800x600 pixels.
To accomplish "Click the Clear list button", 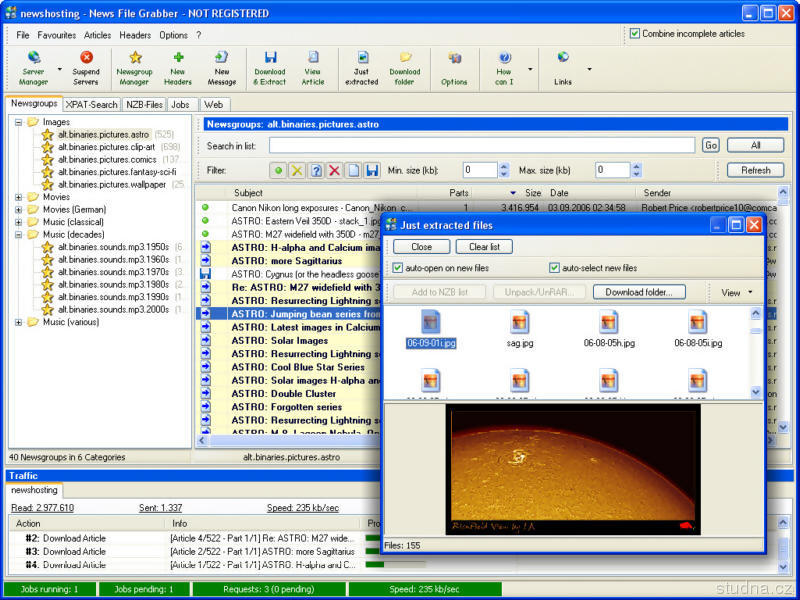I will (x=484, y=246).
